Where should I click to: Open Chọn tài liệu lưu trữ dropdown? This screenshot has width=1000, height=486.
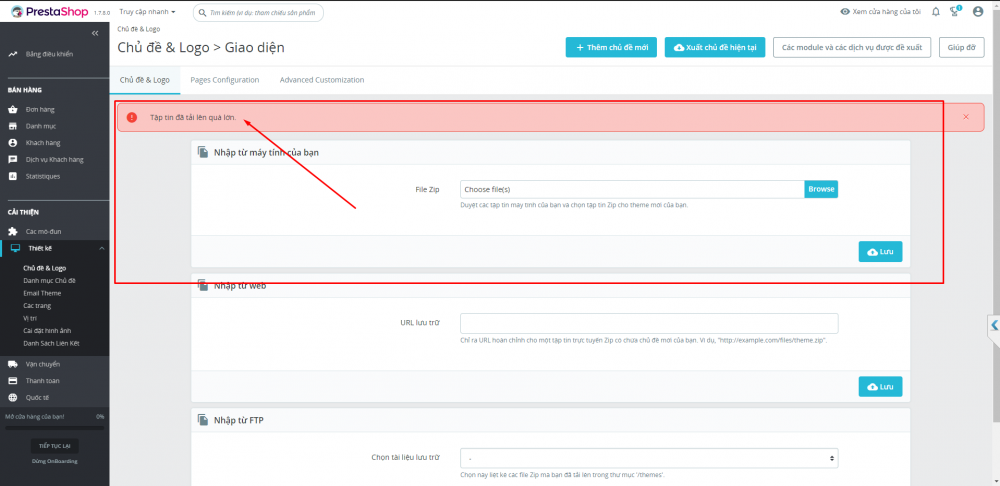pos(649,458)
